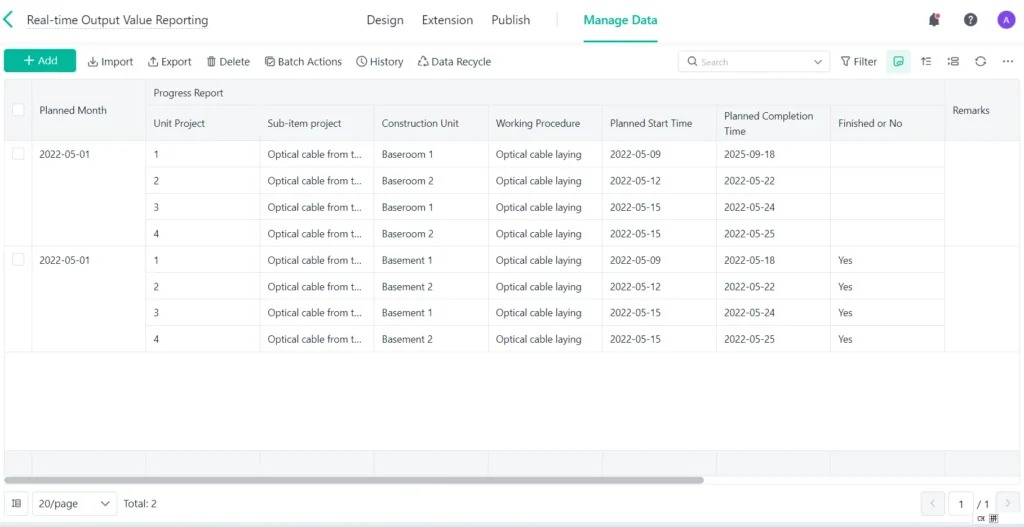Click the notification bell icon

click(x=934, y=20)
